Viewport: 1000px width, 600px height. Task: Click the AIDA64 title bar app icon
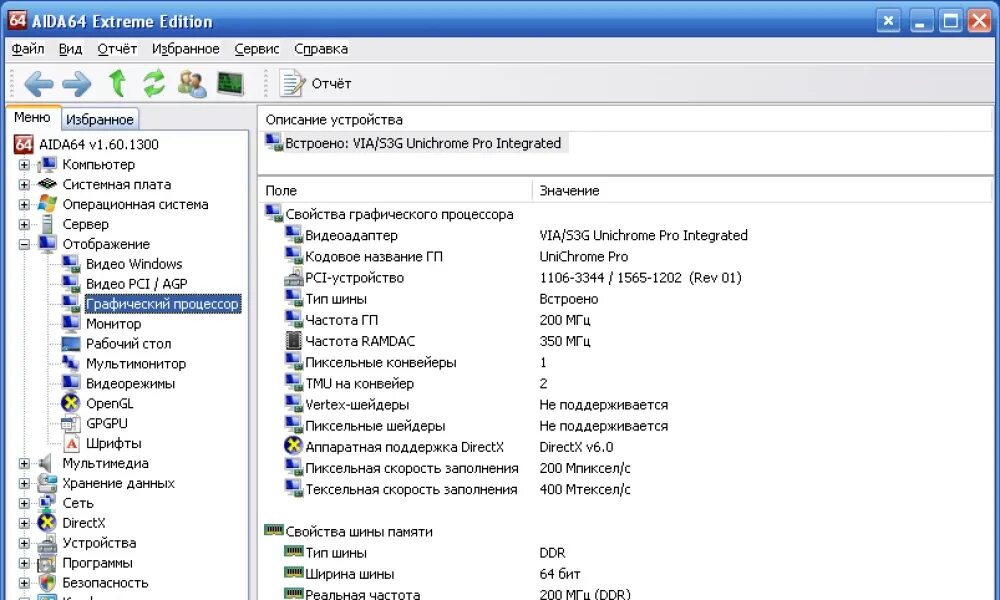pos(17,20)
